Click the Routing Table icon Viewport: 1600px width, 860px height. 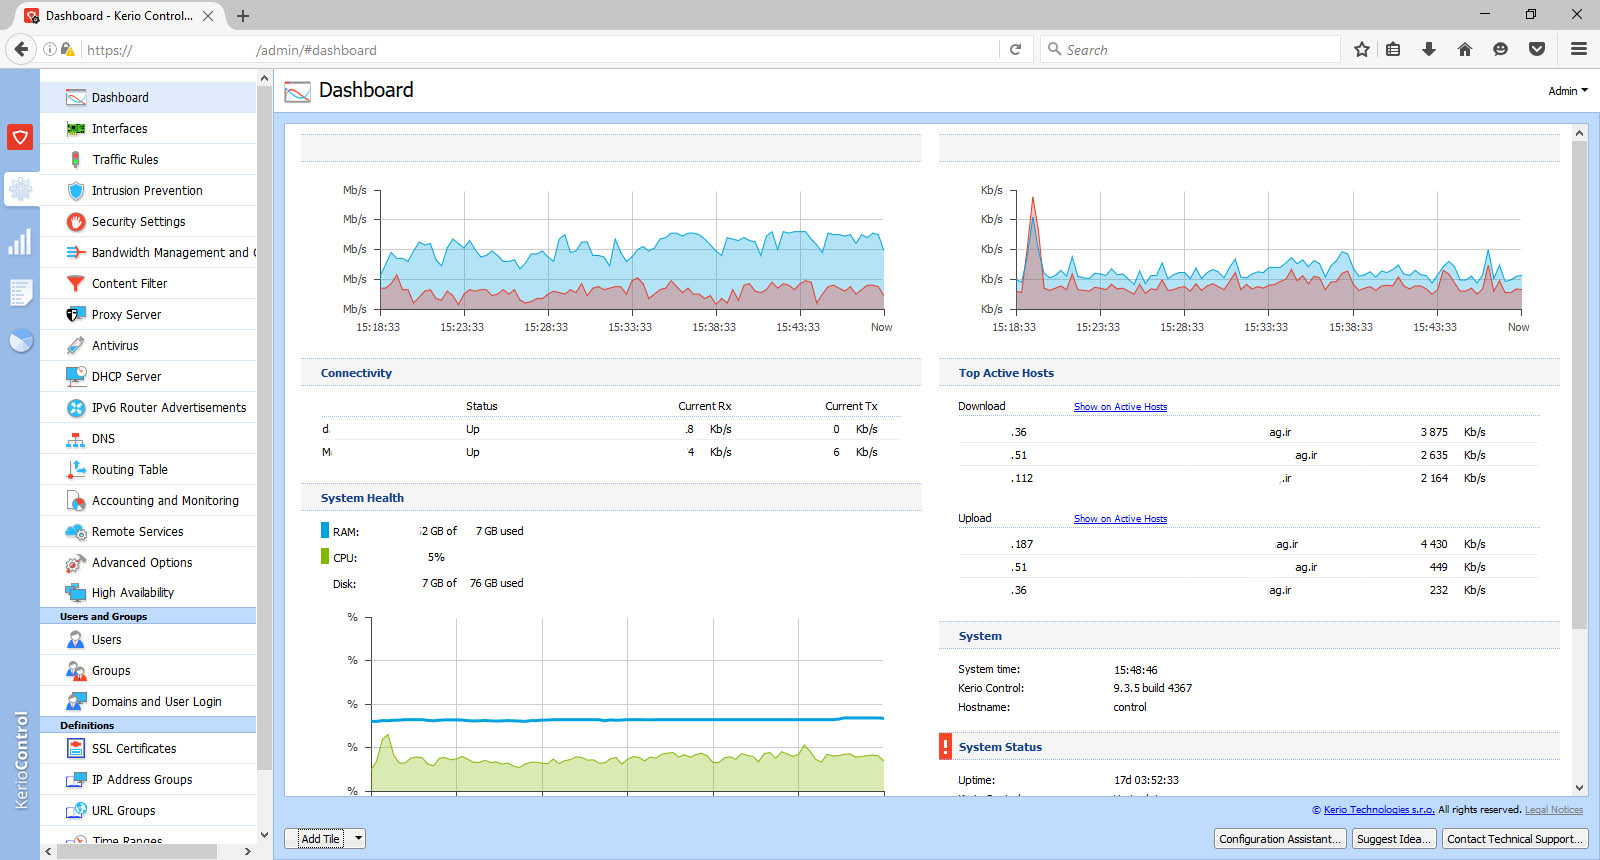click(x=76, y=469)
